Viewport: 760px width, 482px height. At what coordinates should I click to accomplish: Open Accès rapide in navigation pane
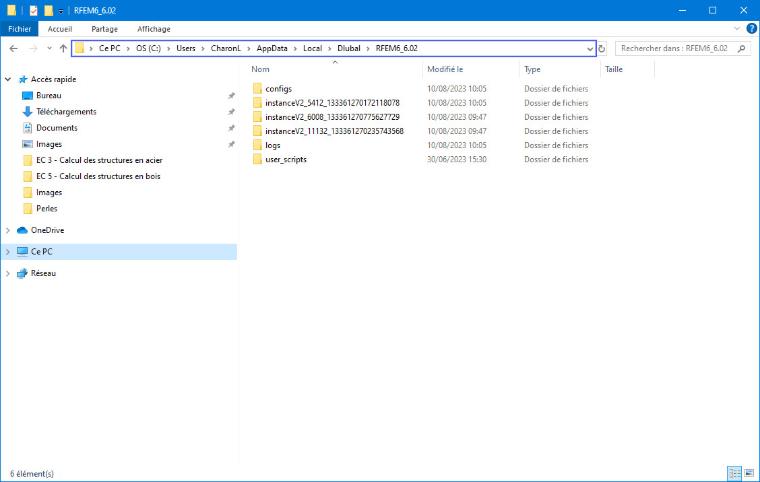[53, 79]
